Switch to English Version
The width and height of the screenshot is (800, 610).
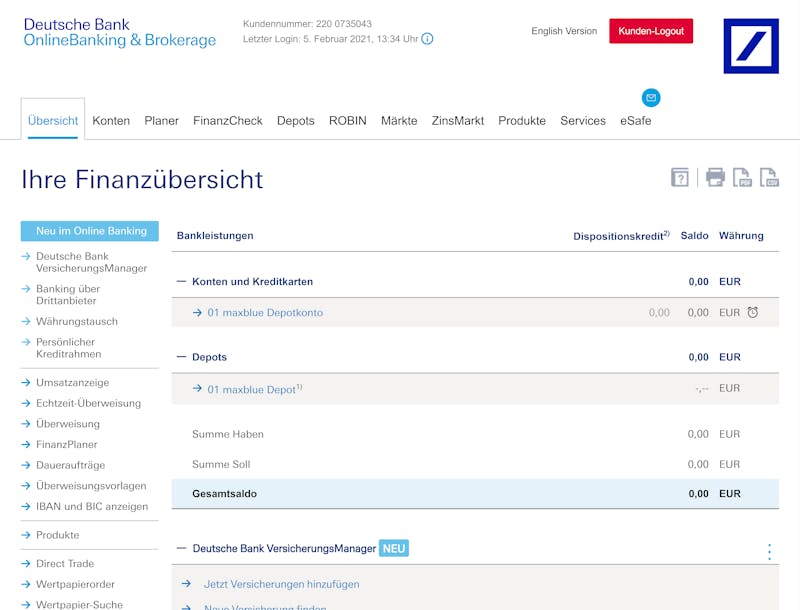tap(564, 31)
